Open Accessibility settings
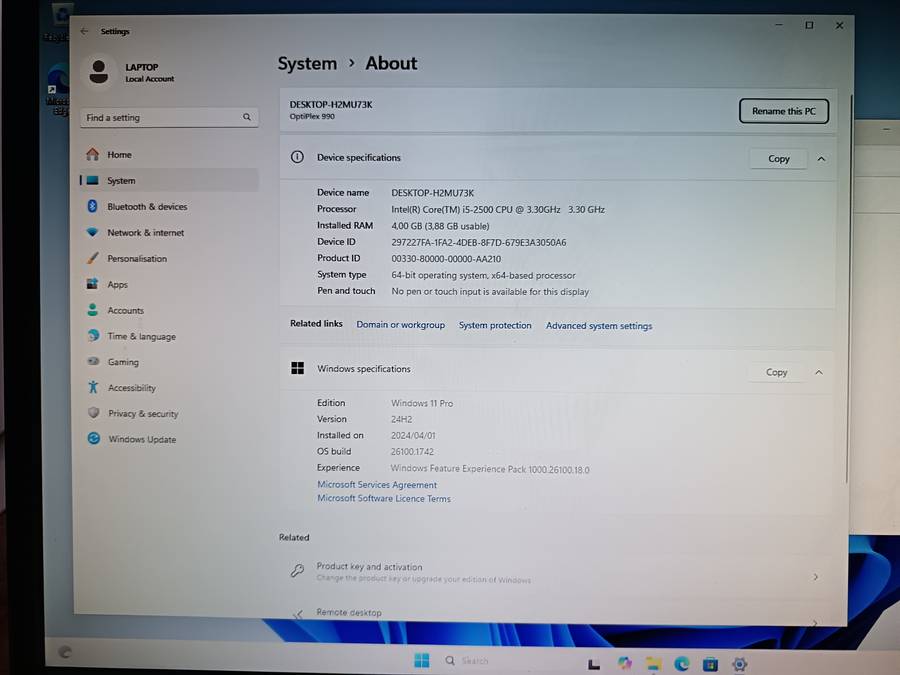The image size is (900, 675). coord(131,388)
